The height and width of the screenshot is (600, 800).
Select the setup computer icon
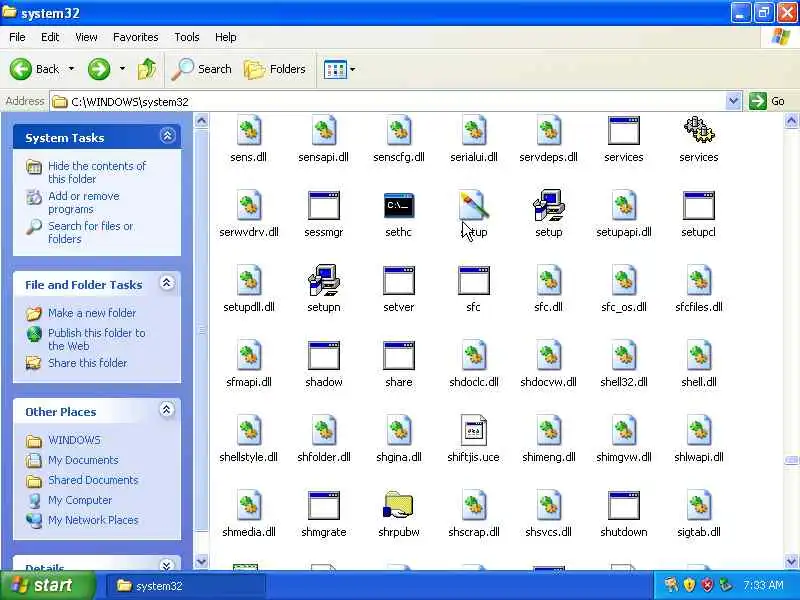[x=548, y=205]
